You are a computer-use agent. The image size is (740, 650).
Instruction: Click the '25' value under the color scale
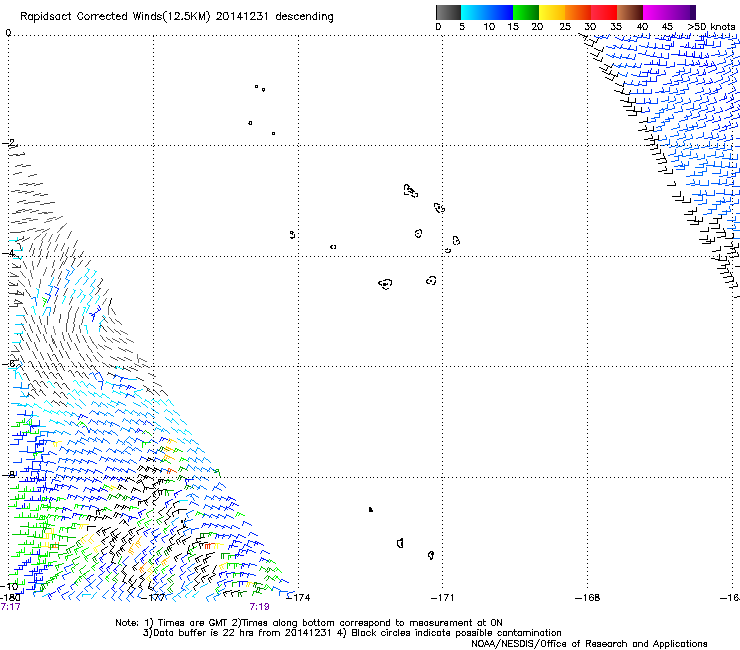tap(565, 26)
